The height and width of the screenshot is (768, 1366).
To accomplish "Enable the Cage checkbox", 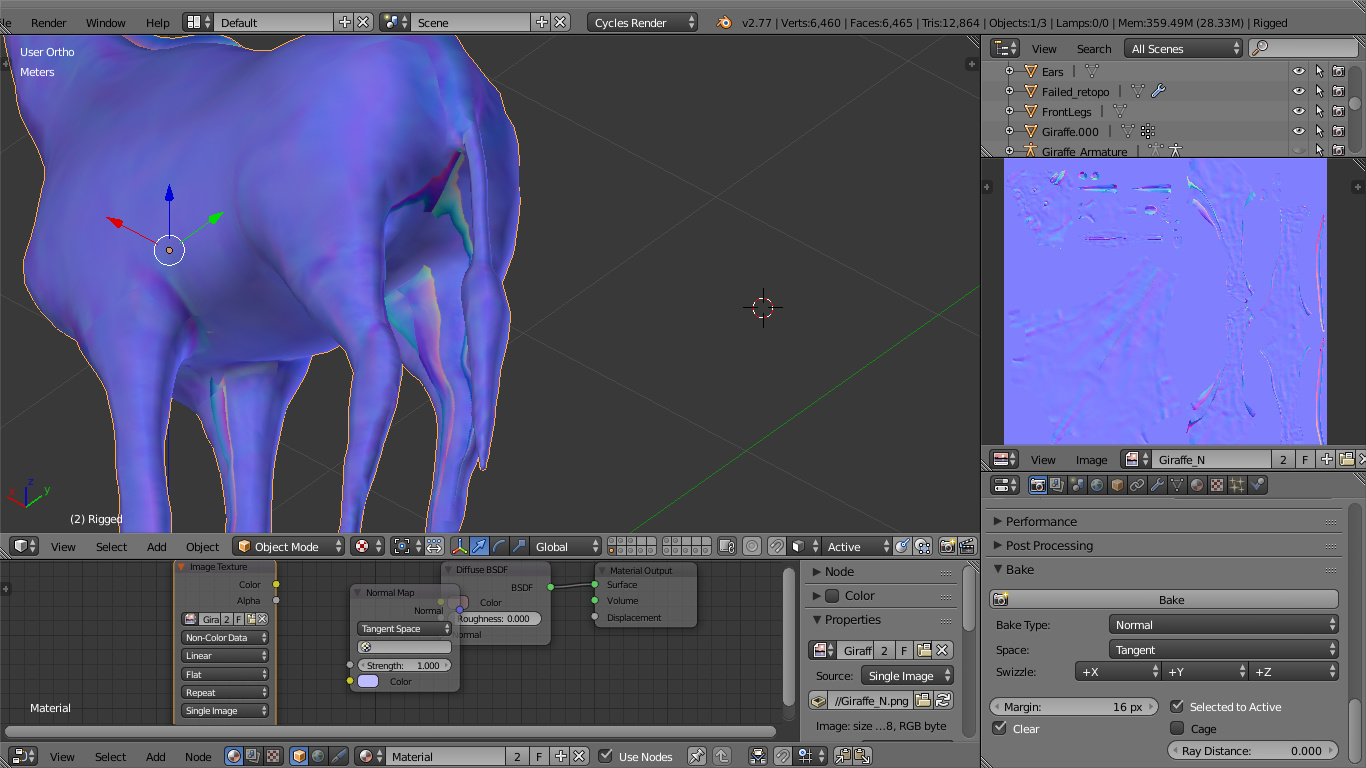I will (1177, 728).
